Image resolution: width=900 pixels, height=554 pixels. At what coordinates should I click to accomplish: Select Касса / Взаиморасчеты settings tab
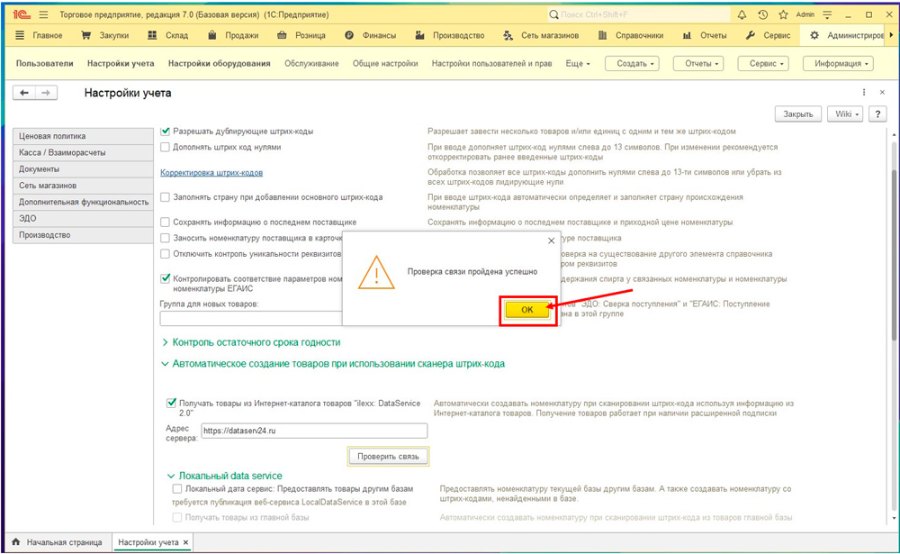(x=83, y=153)
